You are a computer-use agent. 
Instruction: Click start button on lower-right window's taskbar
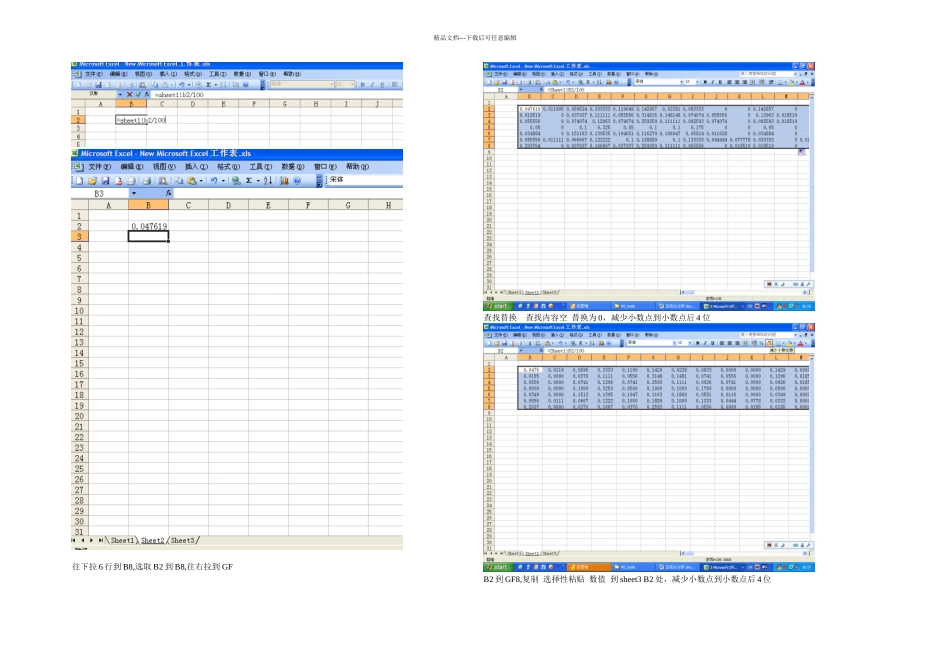[498, 567]
